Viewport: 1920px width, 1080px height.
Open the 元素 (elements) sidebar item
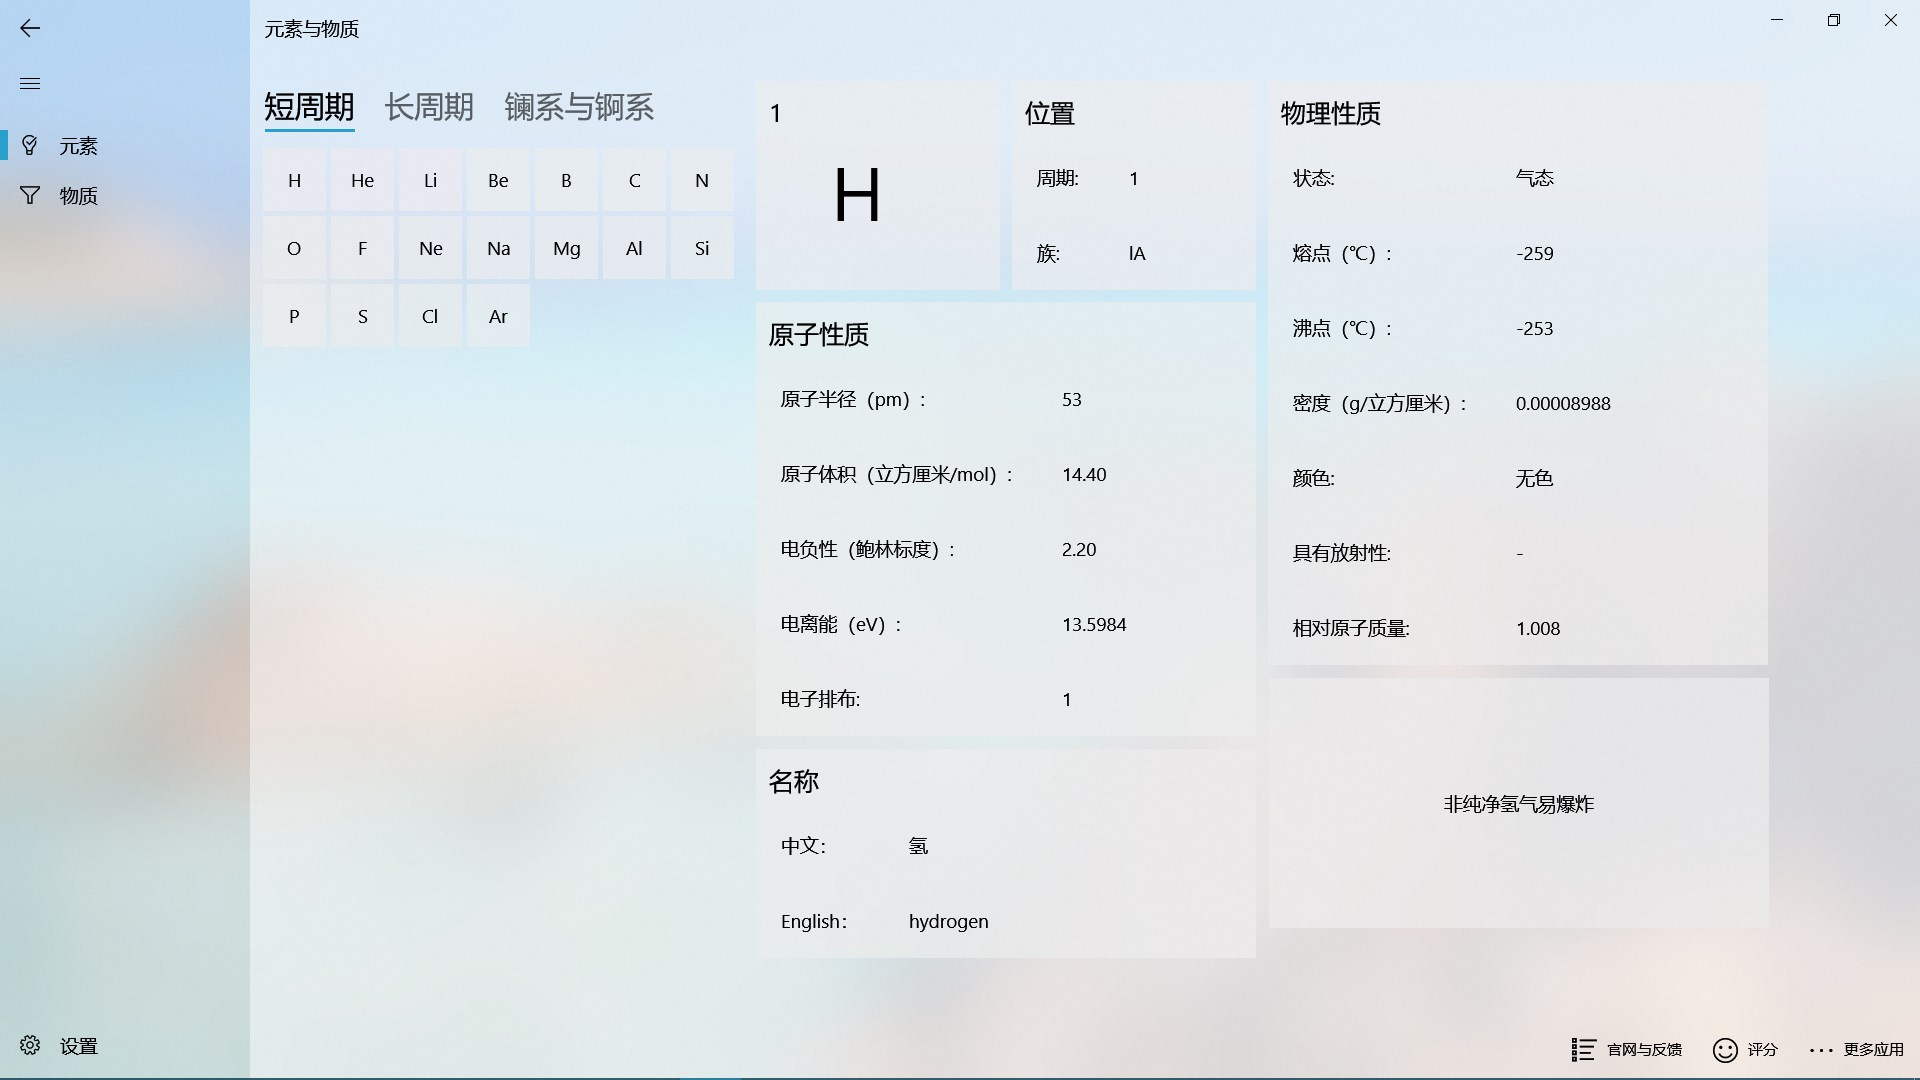pos(77,146)
